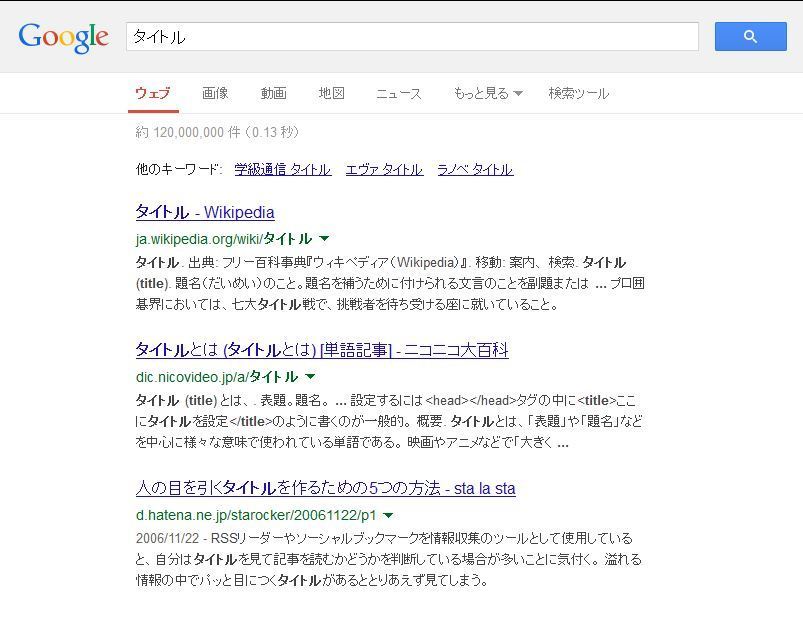Open the タイトル - Wikipedia result

point(204,212)
